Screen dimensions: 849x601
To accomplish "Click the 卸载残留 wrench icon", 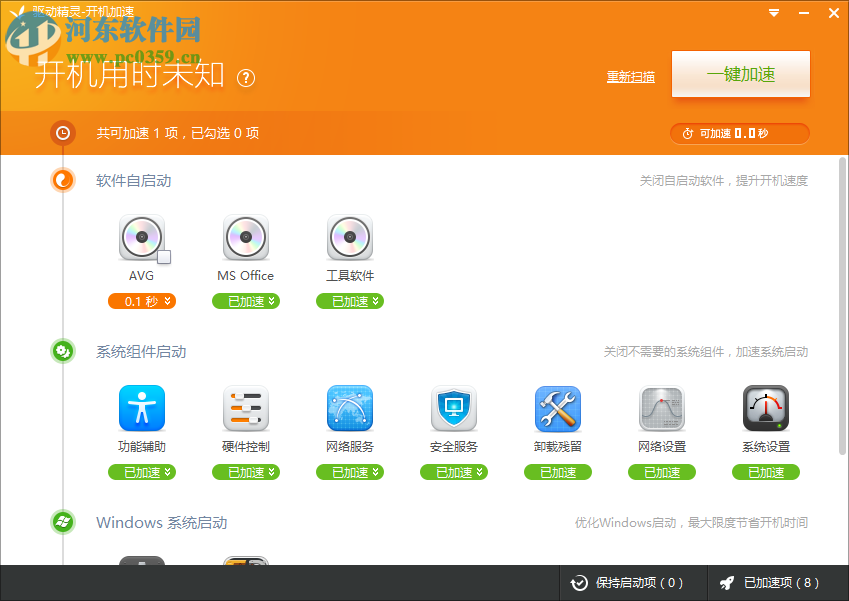I will [x=557, y=410].
